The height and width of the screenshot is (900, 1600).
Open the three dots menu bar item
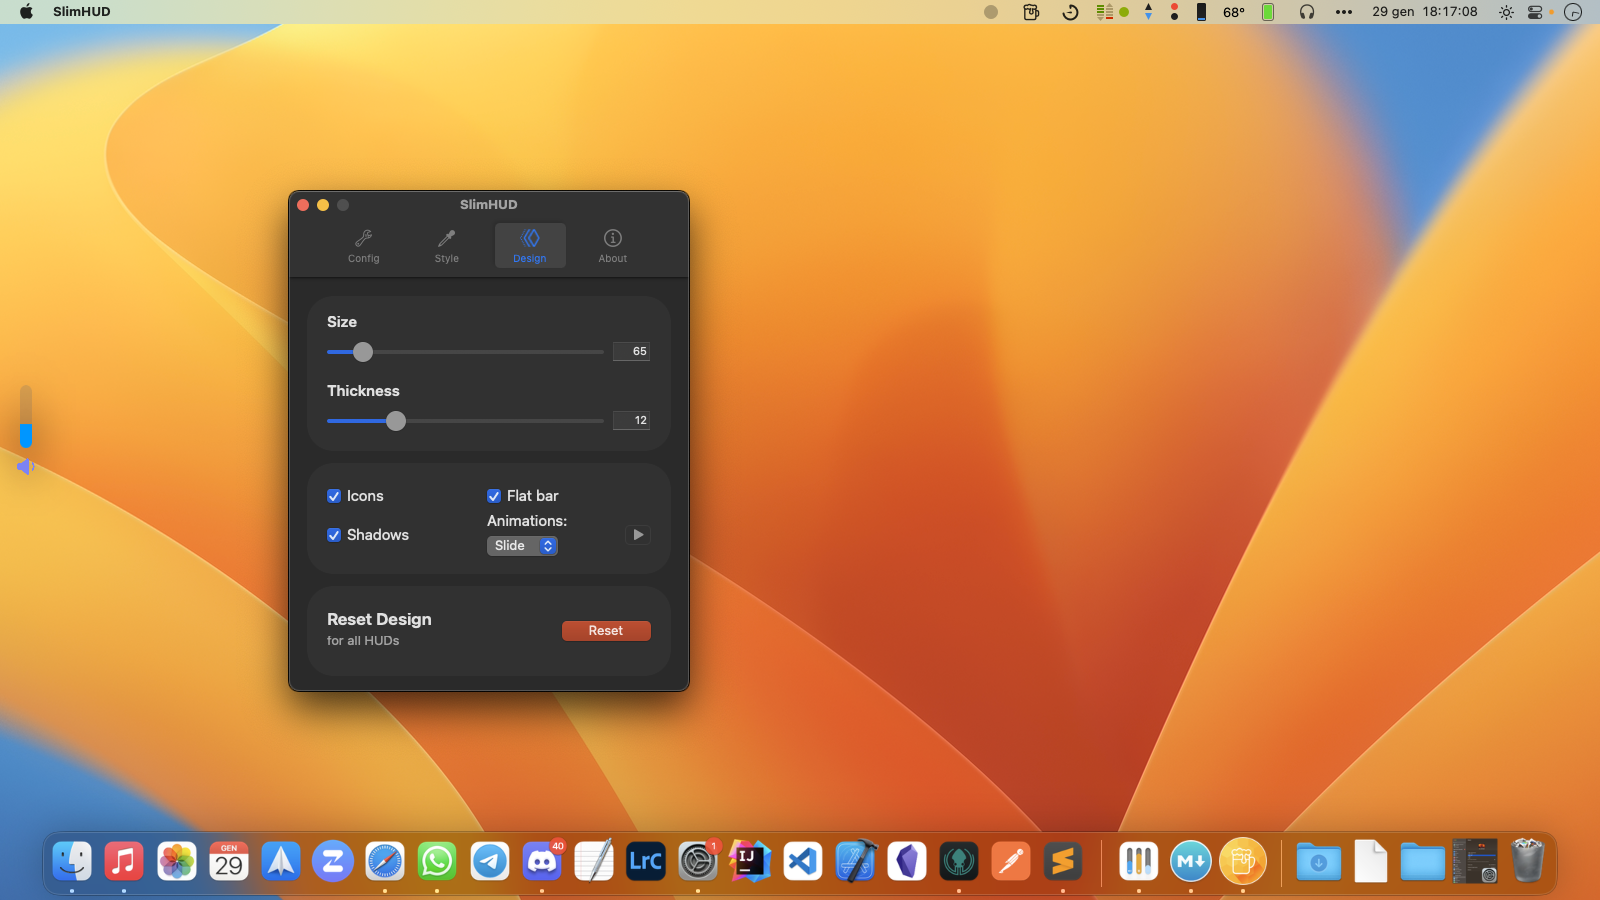pyautogui.click(x=1344, y=12)
